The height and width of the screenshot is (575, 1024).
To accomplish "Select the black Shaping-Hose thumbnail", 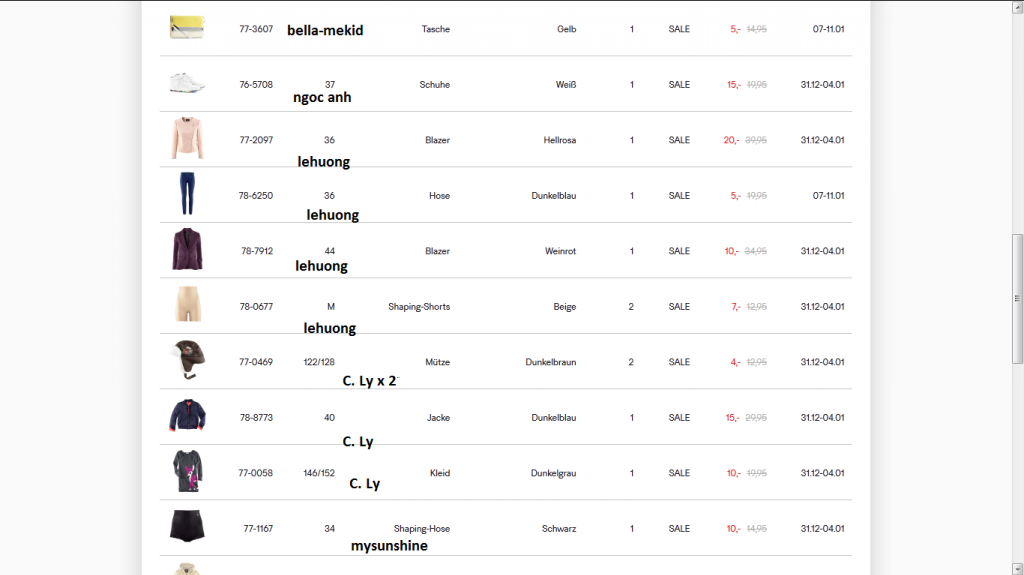I will coord(187,527).
